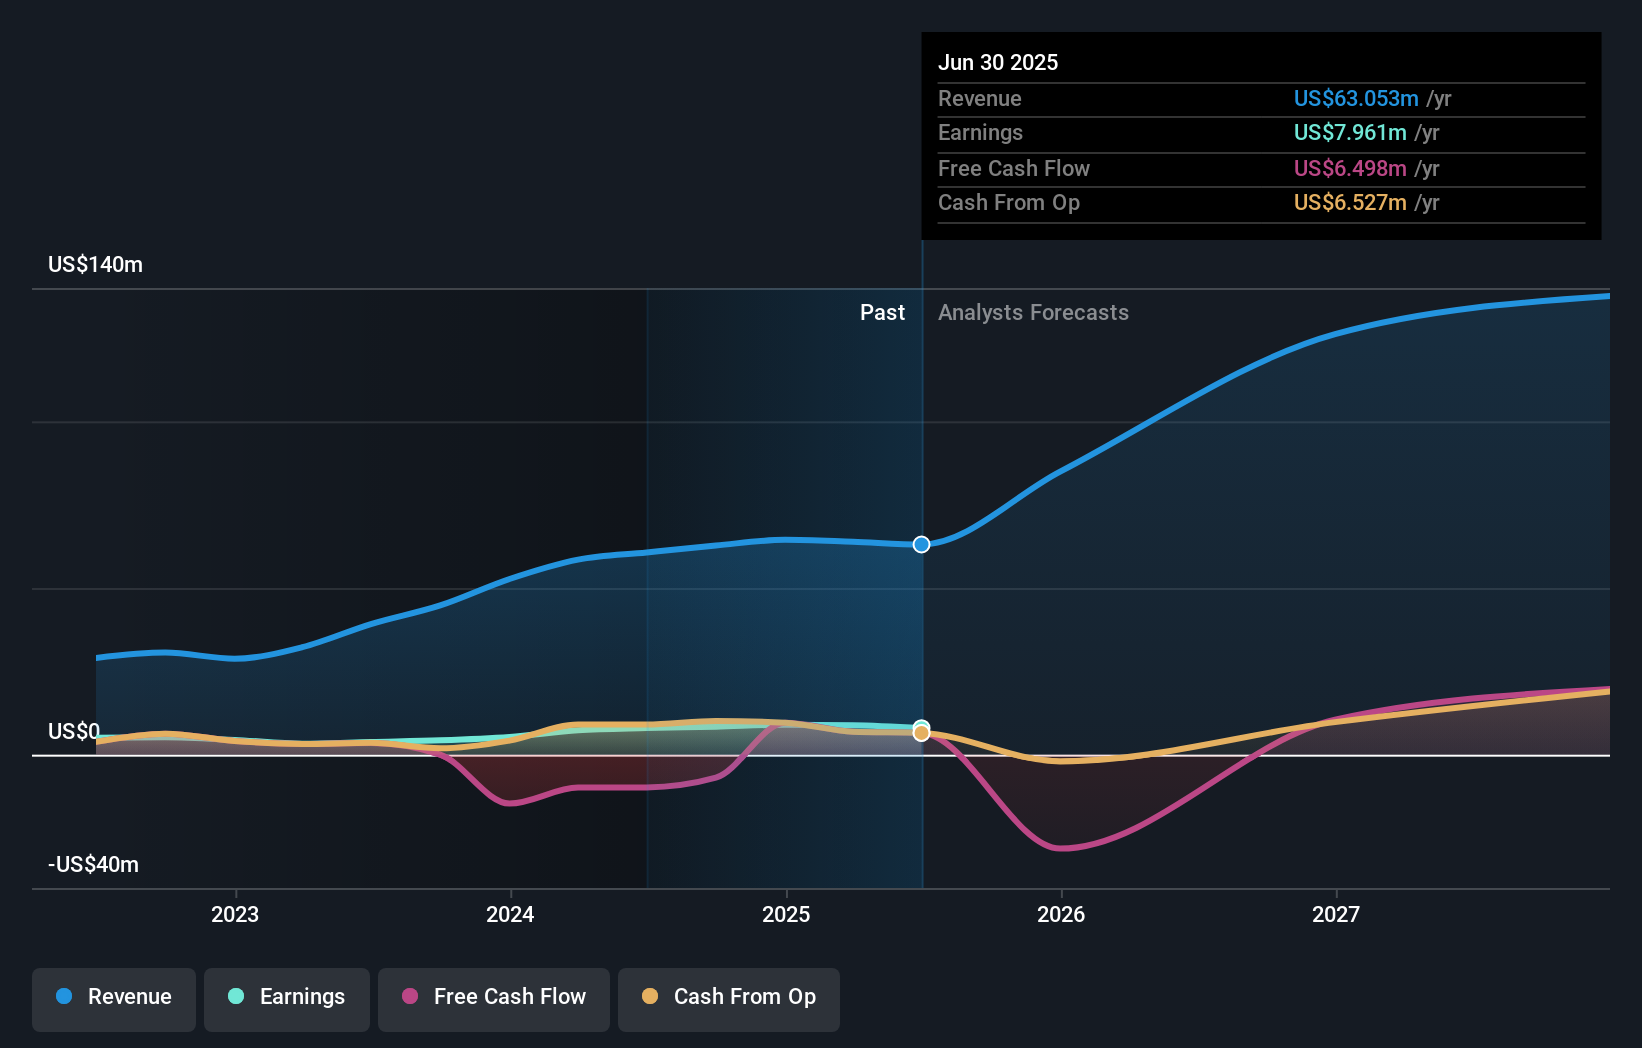Viewport: 1642px width, 1048px height.
Task: Click the teal Earnings legend dot
Action: click(x=236, y=997)
